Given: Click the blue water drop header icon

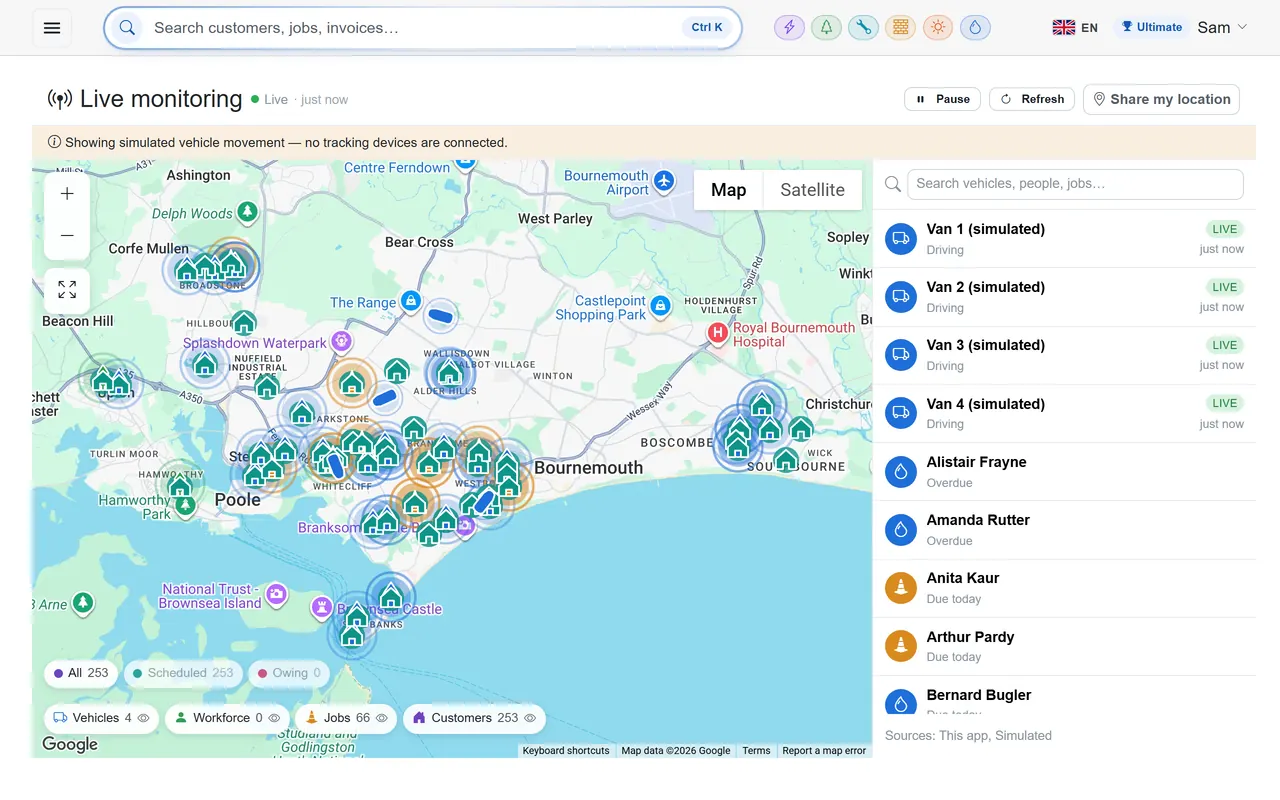Looking at the screenshot, I should 975,28.
